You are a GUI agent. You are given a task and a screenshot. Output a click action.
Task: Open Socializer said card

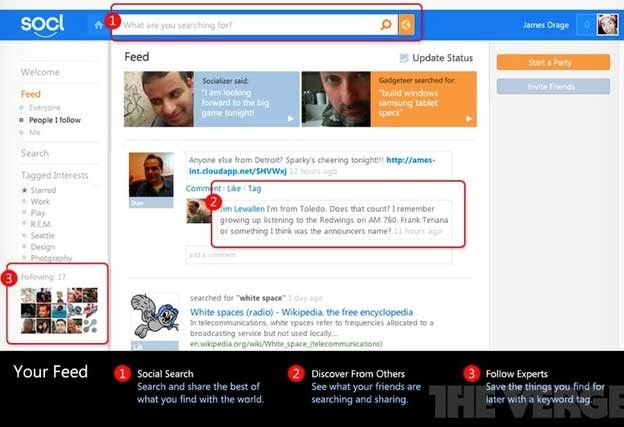coord(247,99)
